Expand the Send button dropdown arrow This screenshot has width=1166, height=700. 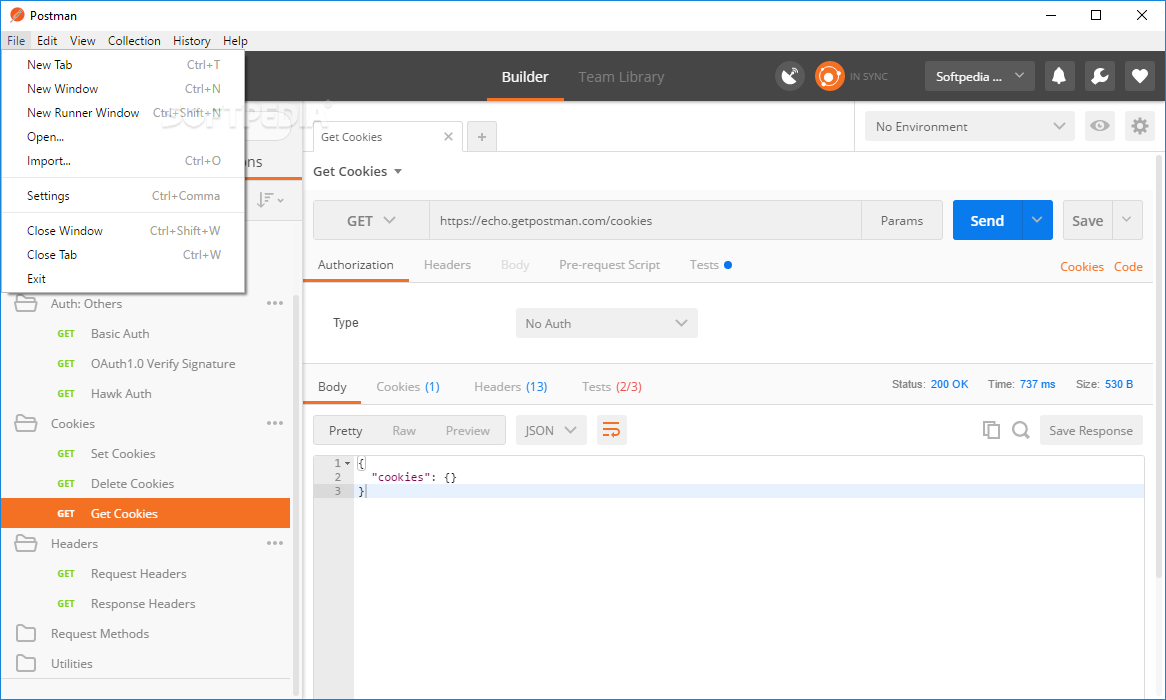1037,220
